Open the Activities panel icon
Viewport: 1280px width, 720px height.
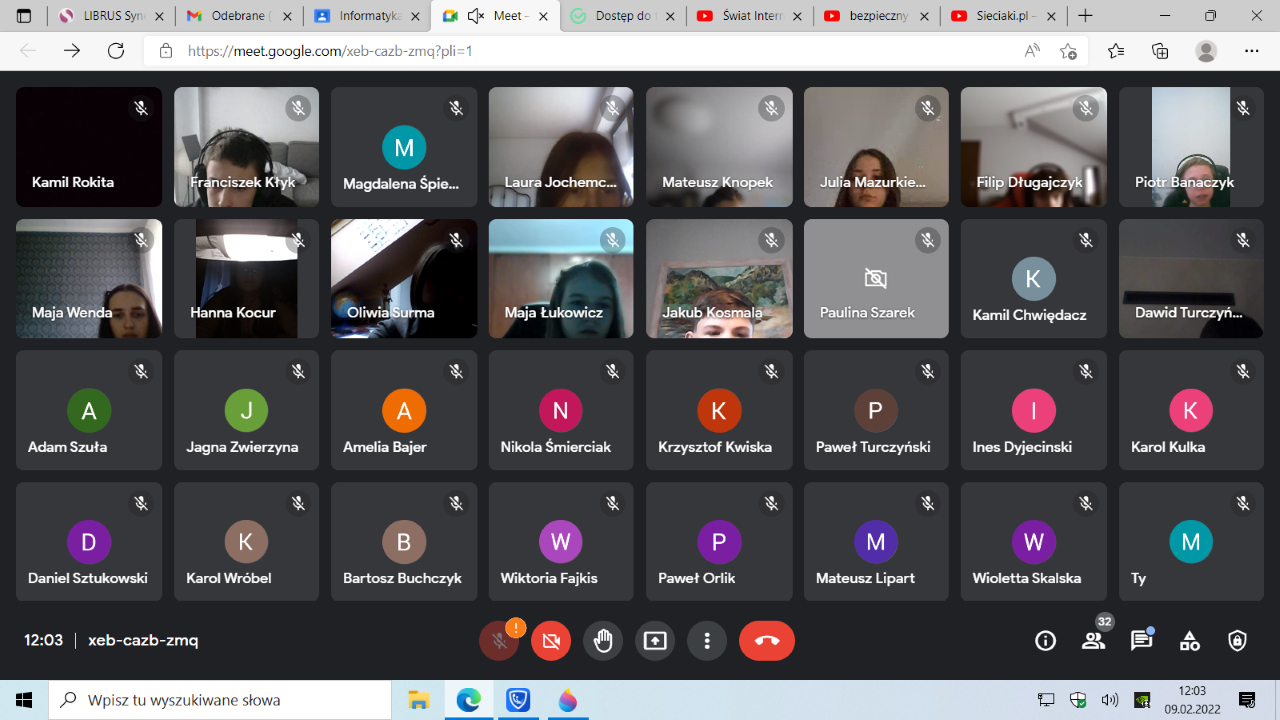pos(1189,641)
